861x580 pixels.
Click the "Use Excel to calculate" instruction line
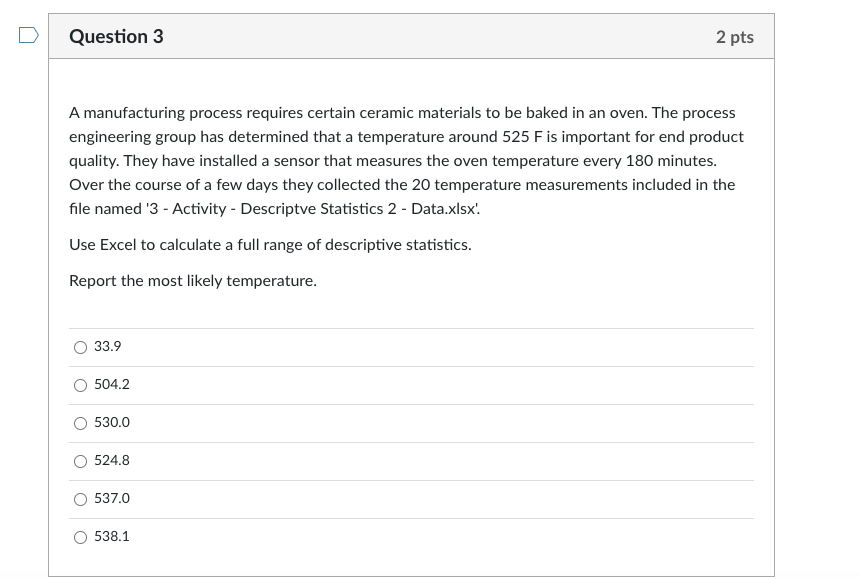[270, 245]
